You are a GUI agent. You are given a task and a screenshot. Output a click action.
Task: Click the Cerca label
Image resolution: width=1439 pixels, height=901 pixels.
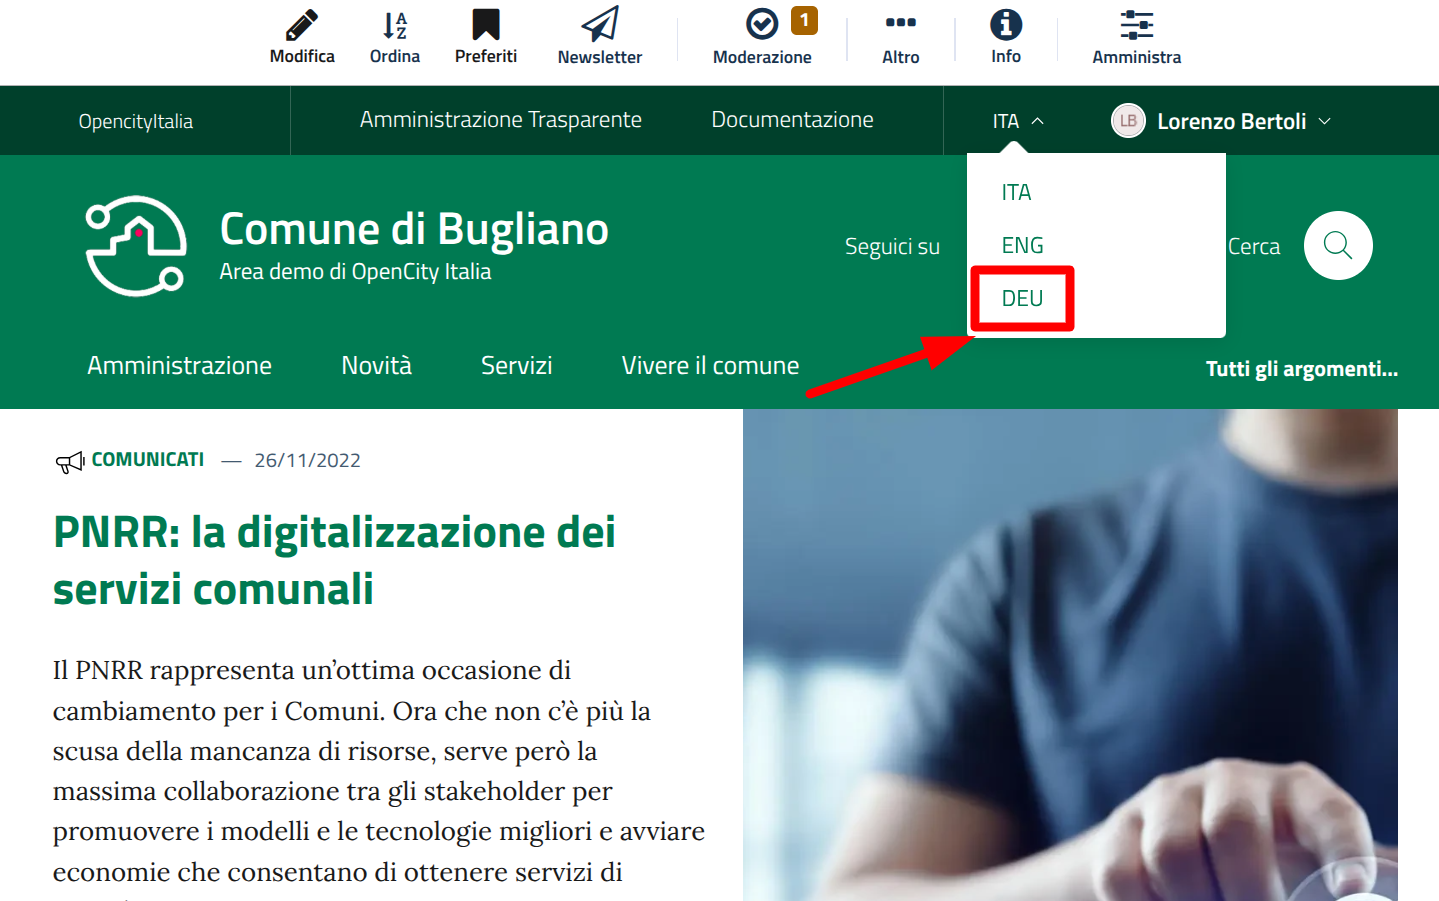click(x=1254, y=247)
